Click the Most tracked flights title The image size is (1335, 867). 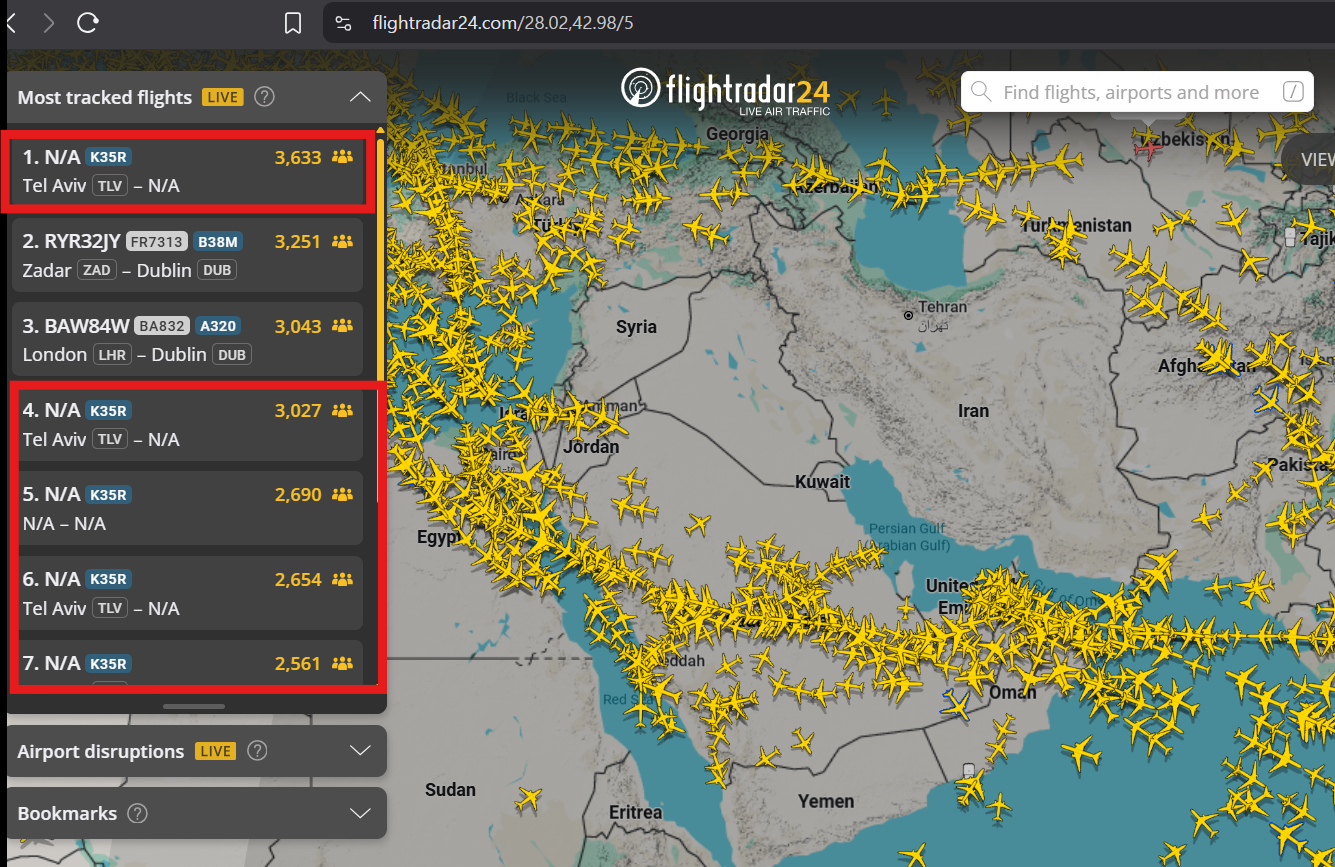coord(105,97)
